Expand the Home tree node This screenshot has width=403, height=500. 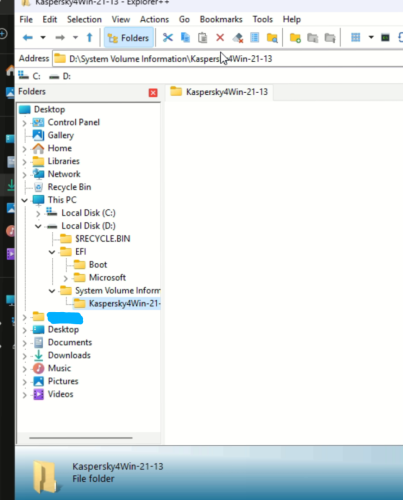tap(24, 149)
